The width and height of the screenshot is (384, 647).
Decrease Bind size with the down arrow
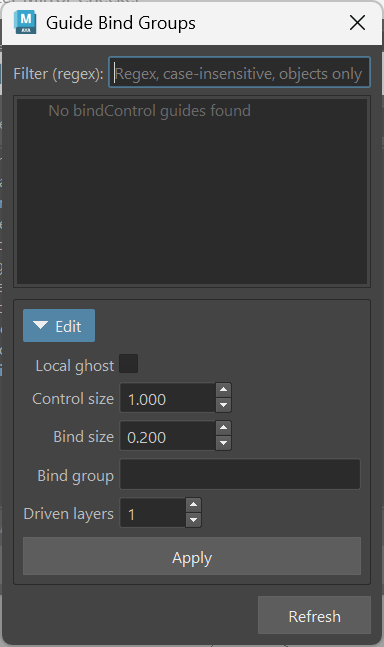click(x=223, y=443)
